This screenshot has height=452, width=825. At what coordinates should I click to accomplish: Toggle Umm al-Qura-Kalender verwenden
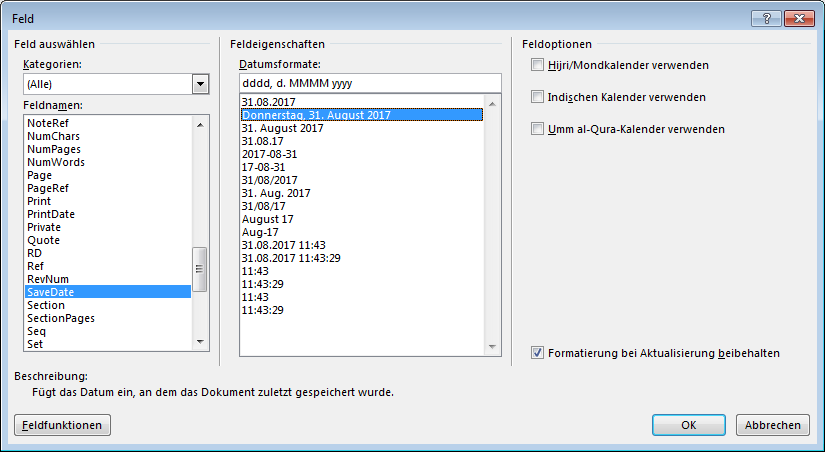click(537, 129)
